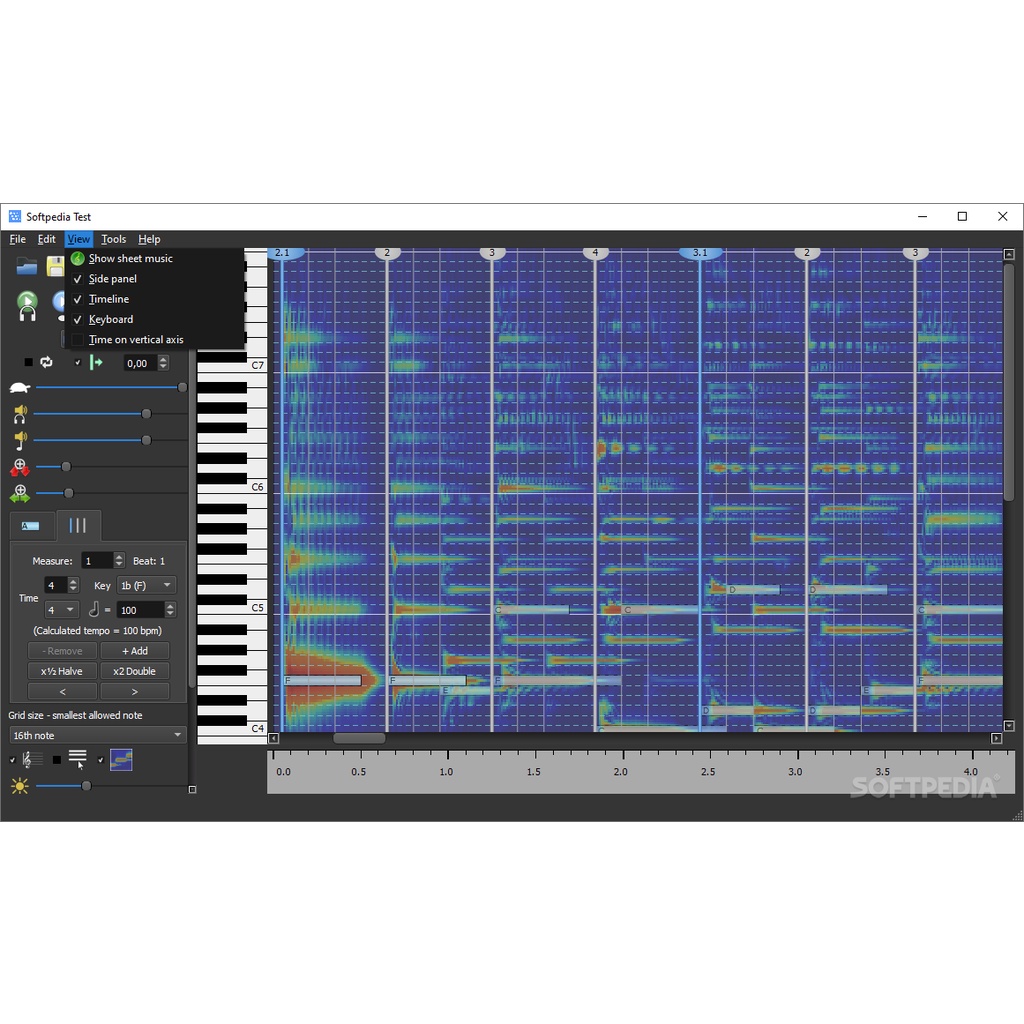1024x1024 pixels.
Task: Open the time signature denominator dropdown
Action: pyautogui.click(x=60, y=609)
